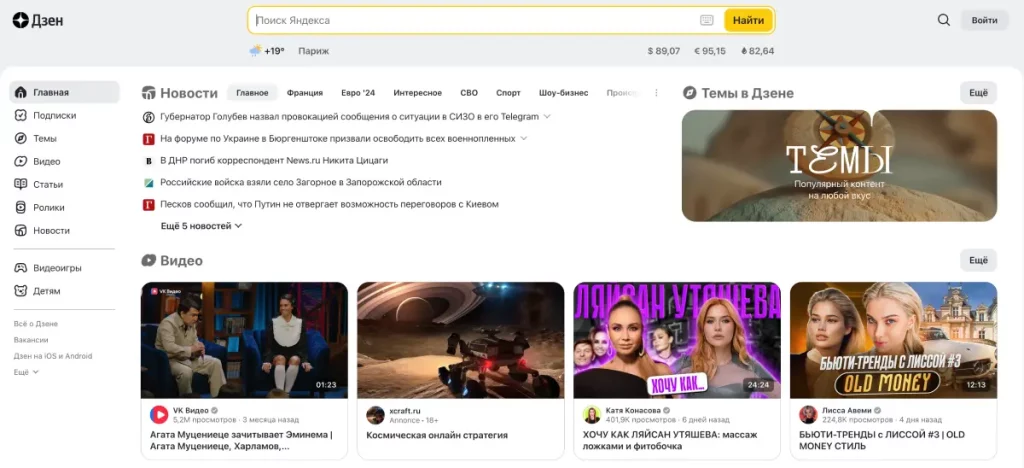Expand Ещё 5 новостей list

pyautogui.click(x=201, y=226)
